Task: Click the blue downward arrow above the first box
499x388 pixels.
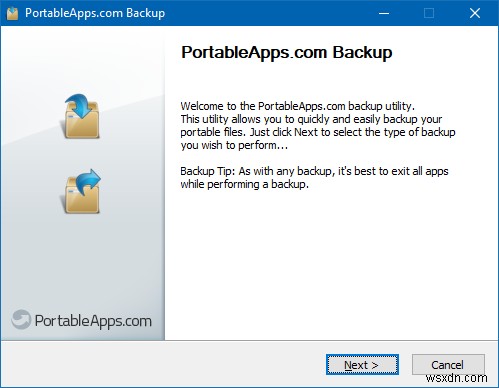Action: [78, 105]
